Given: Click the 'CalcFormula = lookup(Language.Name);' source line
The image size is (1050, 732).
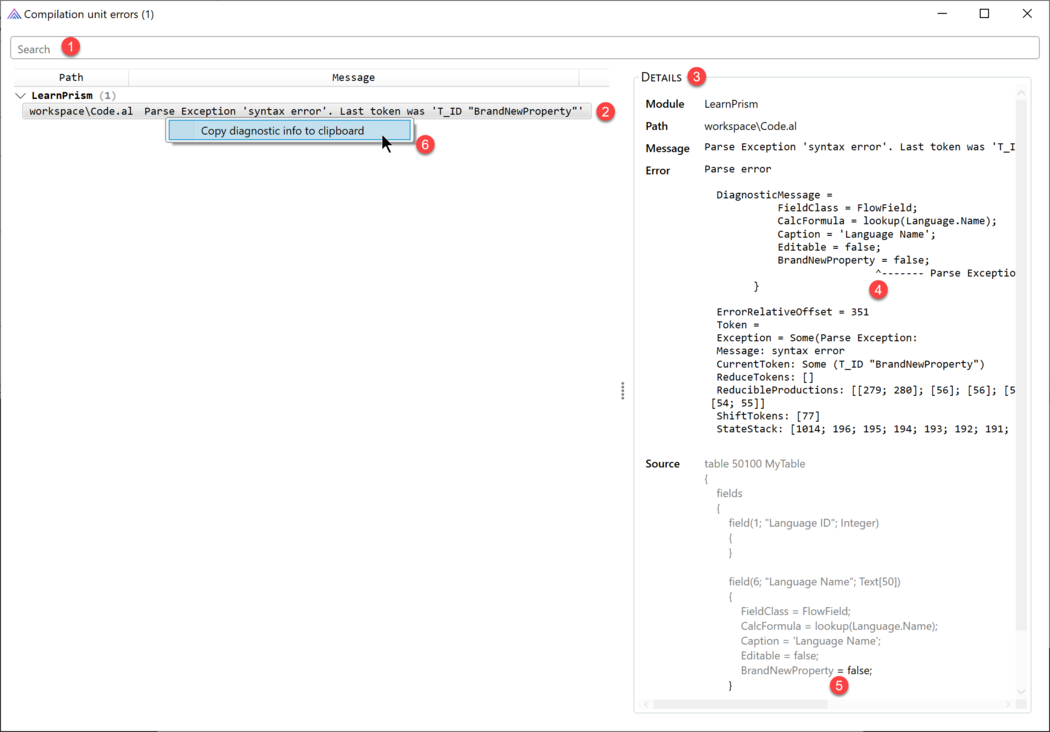Looking at the screenshot, I should coord(839,626).
